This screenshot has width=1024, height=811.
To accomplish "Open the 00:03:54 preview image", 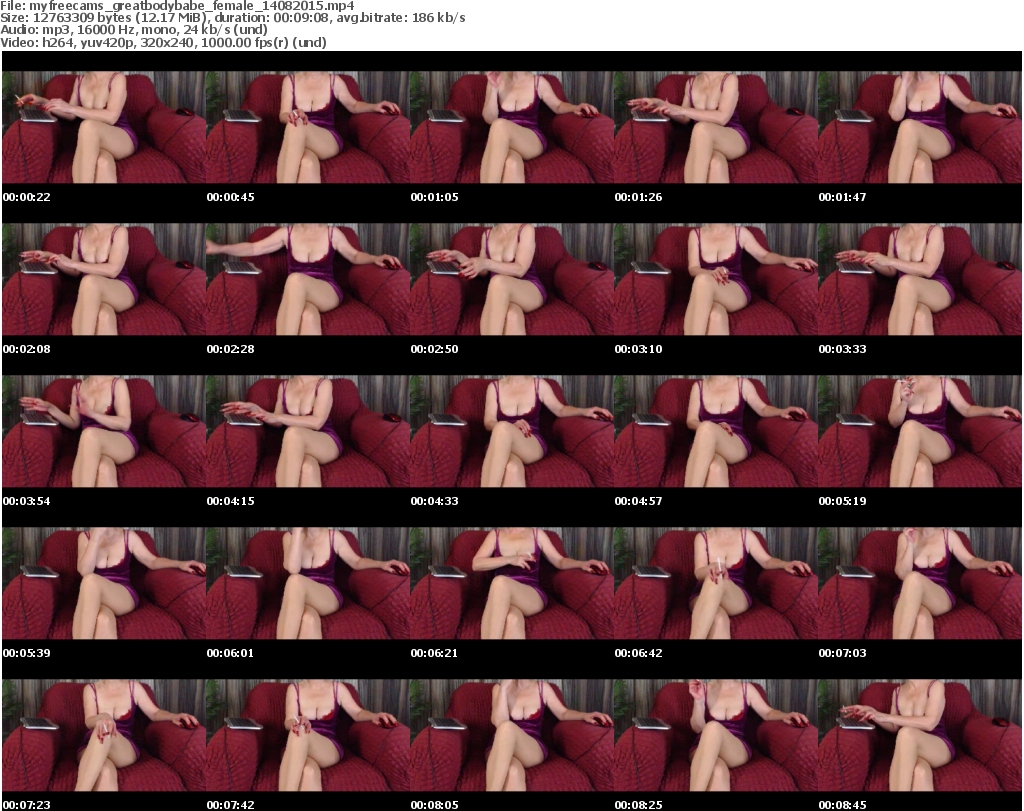I will coord(104,432).
